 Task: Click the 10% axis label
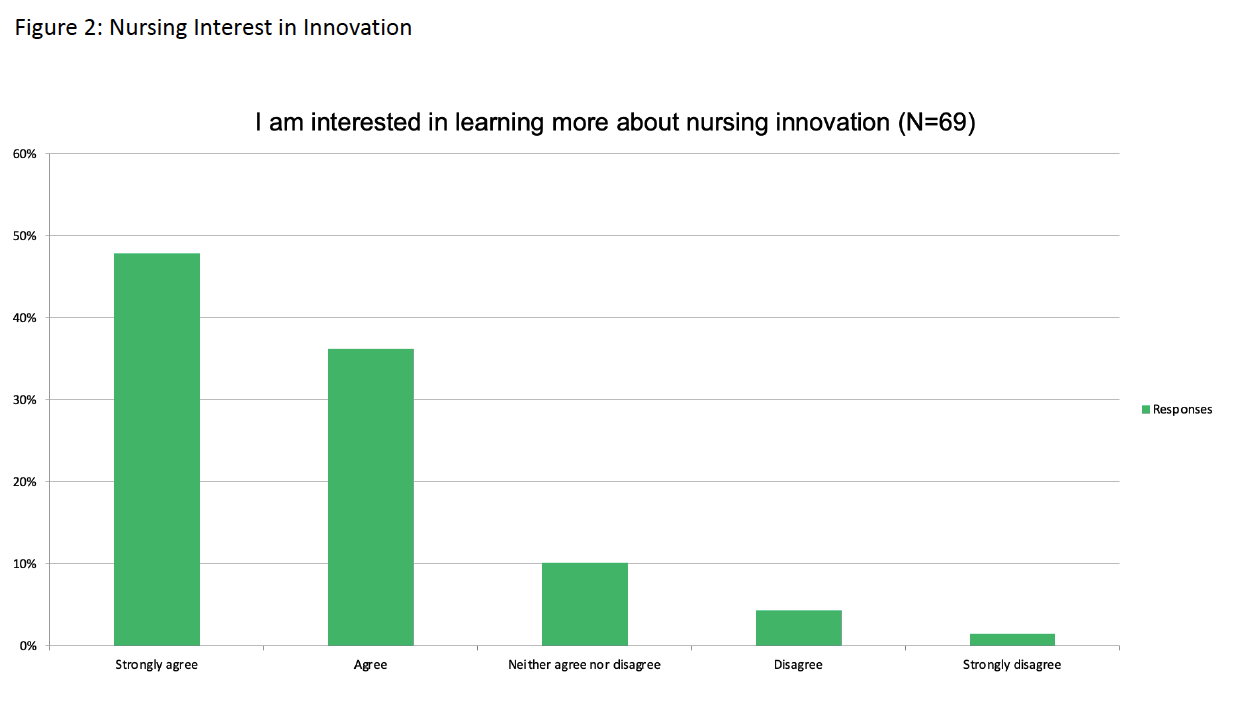coord(25,564)
